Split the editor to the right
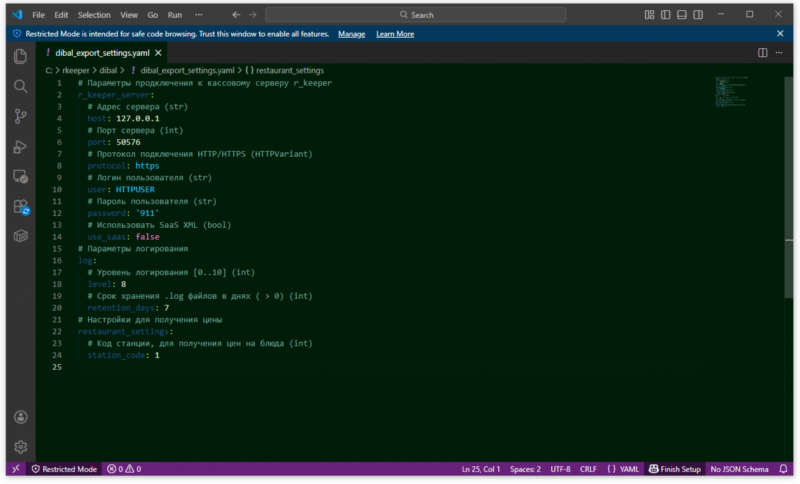This screenshot has width=800, height=484. (x=763, y=53)
